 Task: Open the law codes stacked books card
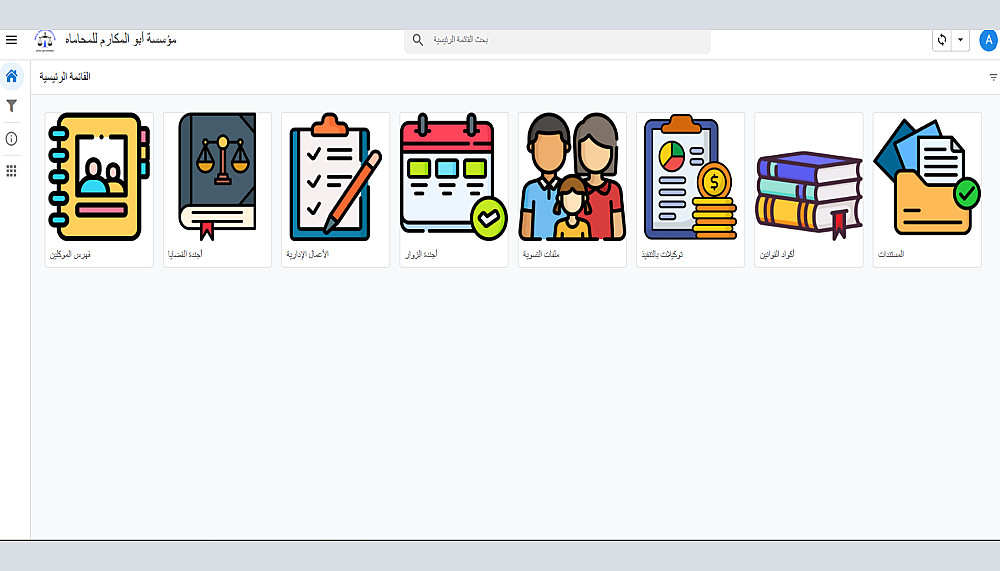[x=809, y=189]
